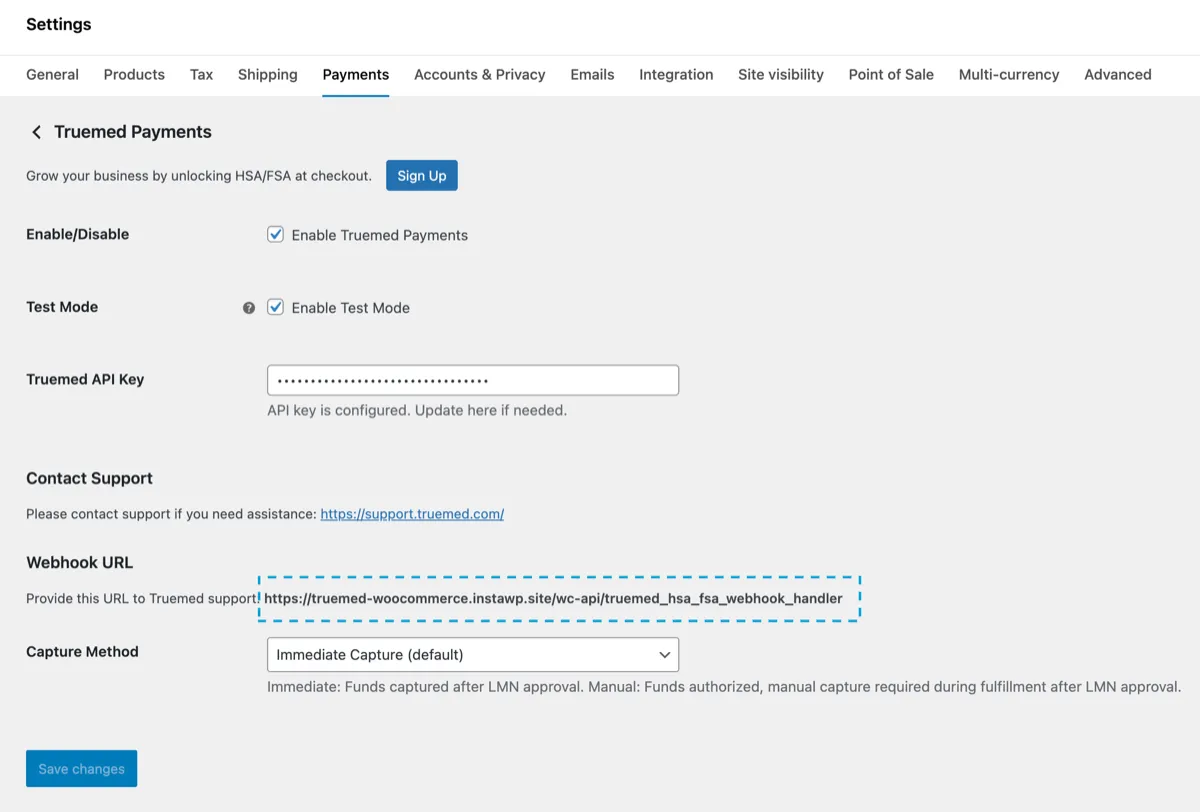
Task: Switch to the Point of Sale tab
Action: coord(891,75)
